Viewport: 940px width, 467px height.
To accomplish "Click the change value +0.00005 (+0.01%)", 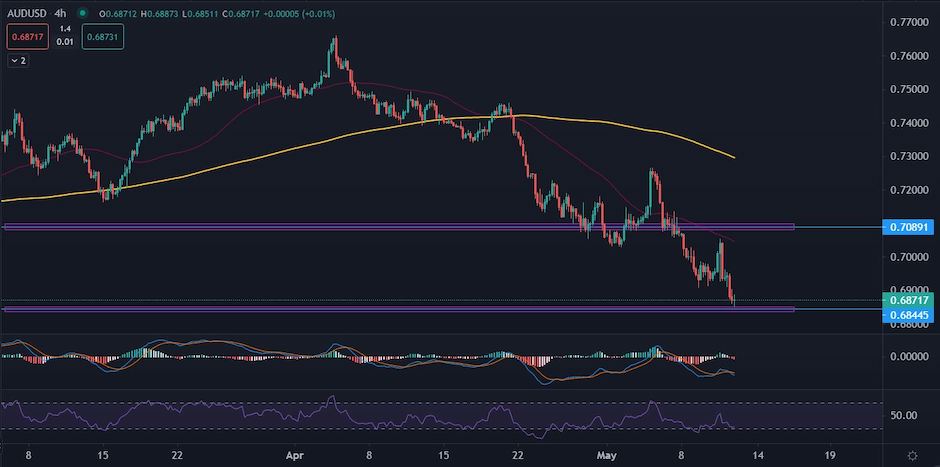I will [x=299, y=13].
